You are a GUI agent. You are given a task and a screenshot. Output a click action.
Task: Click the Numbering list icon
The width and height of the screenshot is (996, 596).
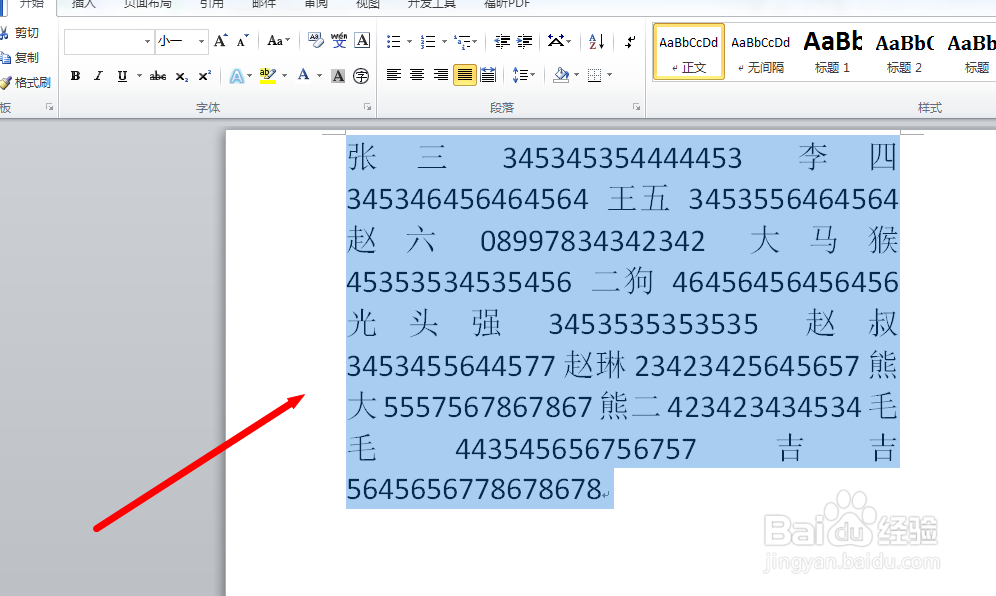[428, 42]
